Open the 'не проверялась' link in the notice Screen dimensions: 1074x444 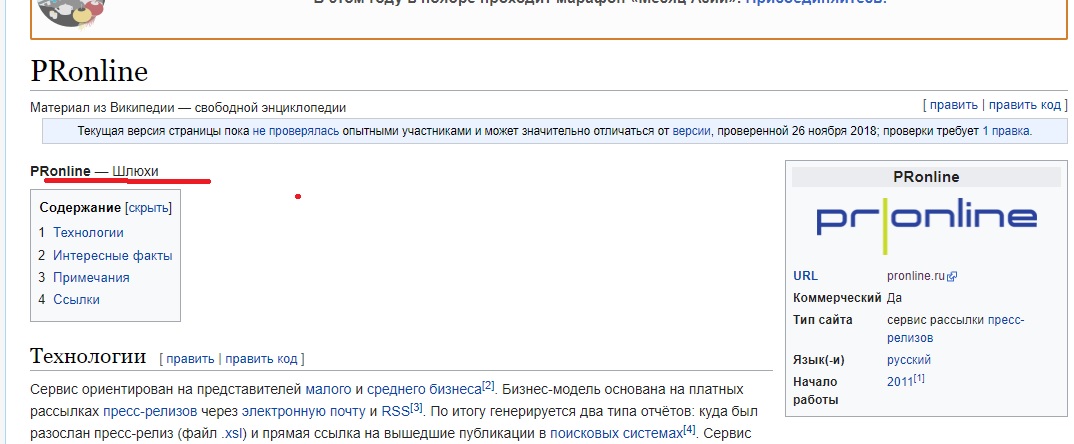295,131
